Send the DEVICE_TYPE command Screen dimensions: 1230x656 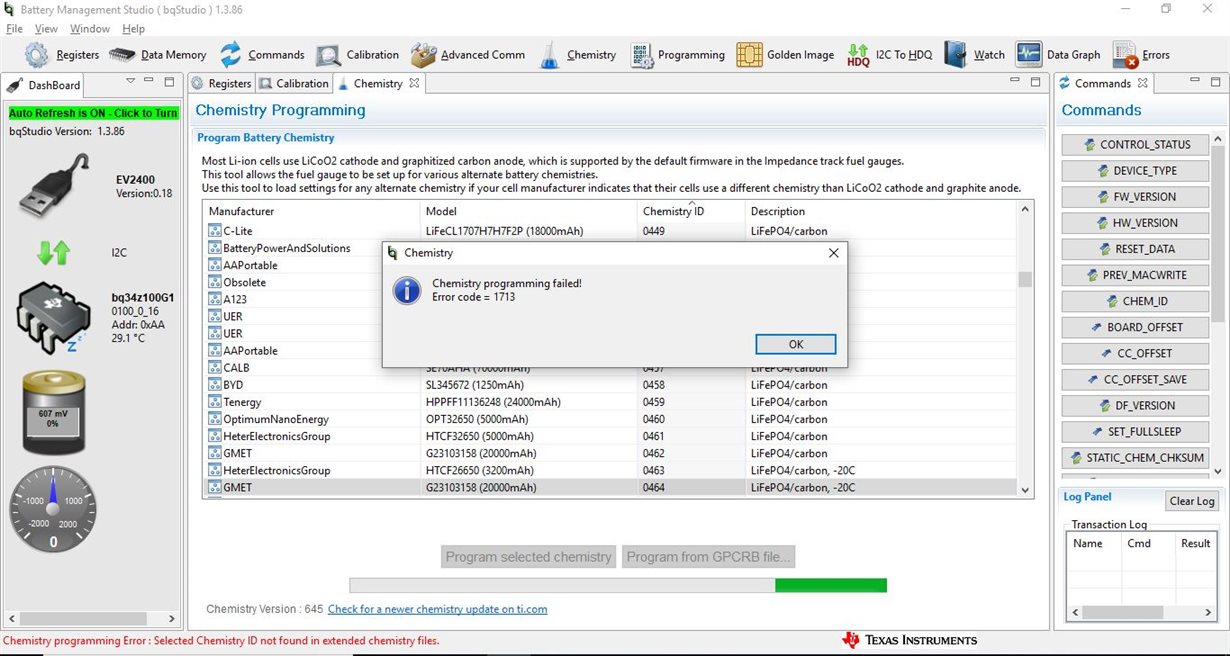tap(1135, 171)
